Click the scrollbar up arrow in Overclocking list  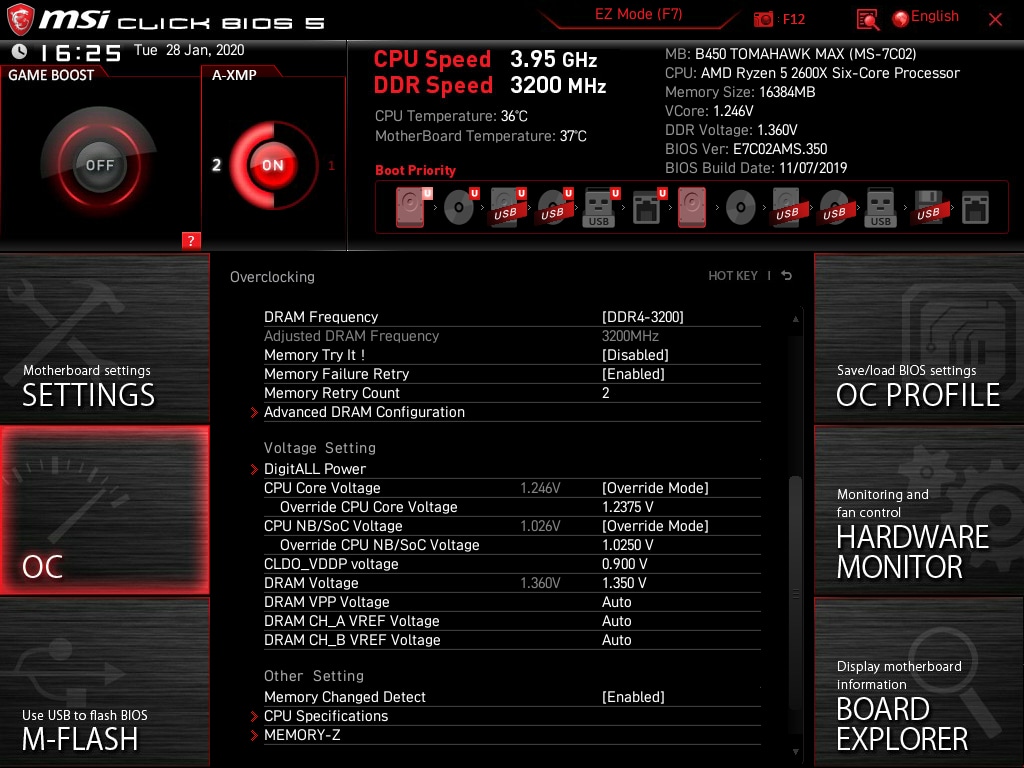click(795, 319)
